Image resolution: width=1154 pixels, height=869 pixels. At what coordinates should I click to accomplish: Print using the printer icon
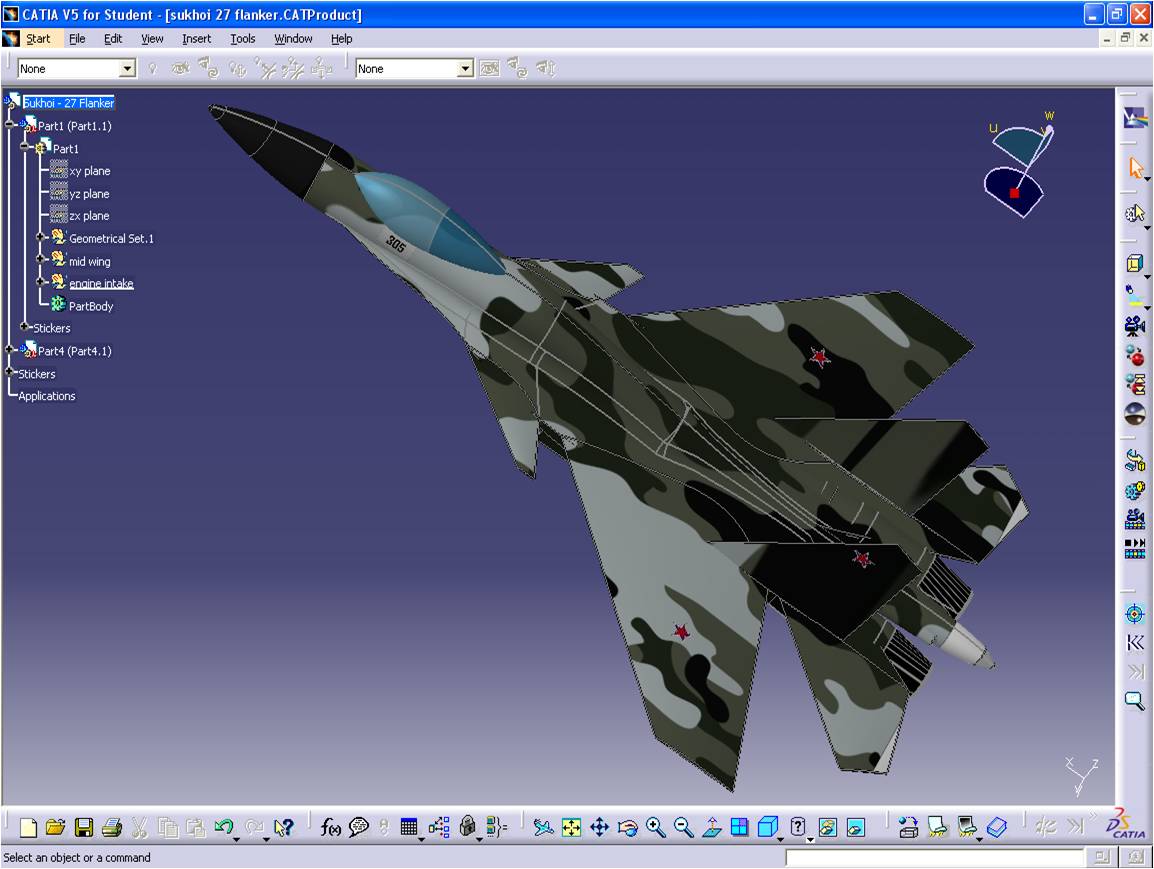[x=112, y=827]
